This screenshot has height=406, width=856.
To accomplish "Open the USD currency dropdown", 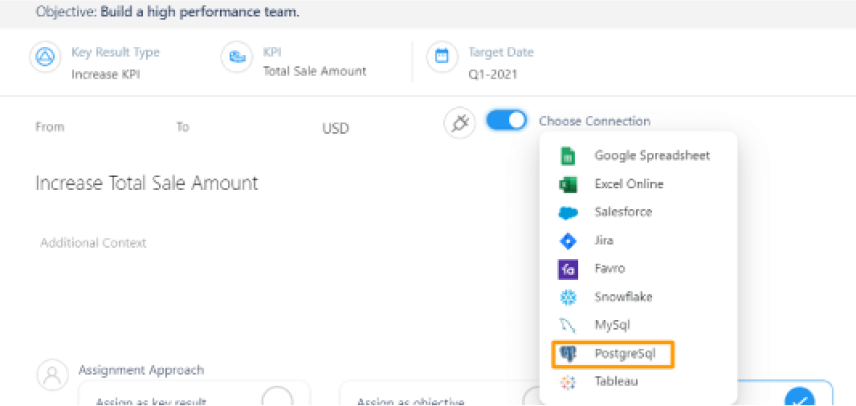I will [x=336, y=129].
